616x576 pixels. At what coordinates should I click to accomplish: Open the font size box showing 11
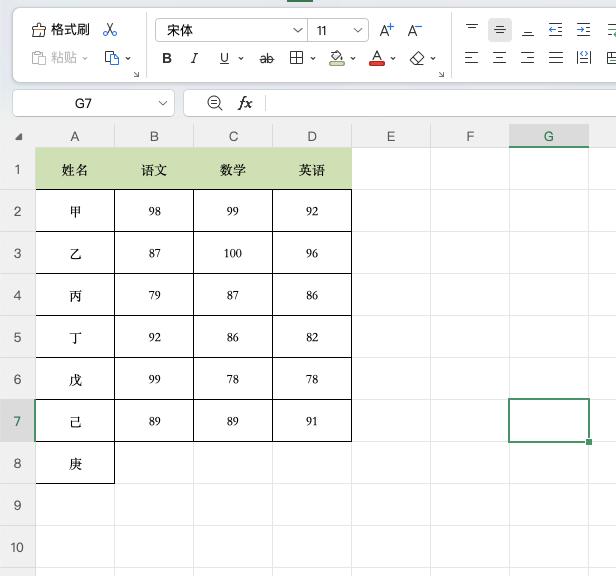coord(338,30)
